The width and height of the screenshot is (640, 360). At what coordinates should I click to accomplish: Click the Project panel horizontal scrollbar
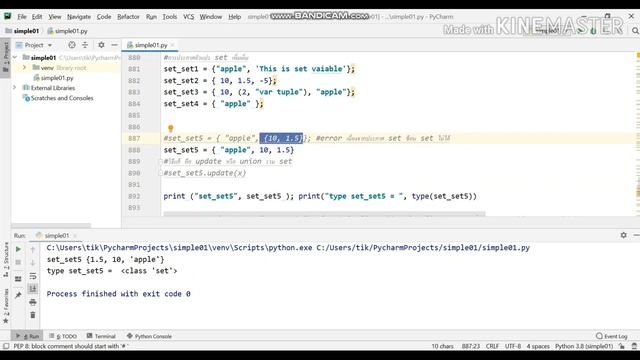pyautogui.click(x=51, y=225)
